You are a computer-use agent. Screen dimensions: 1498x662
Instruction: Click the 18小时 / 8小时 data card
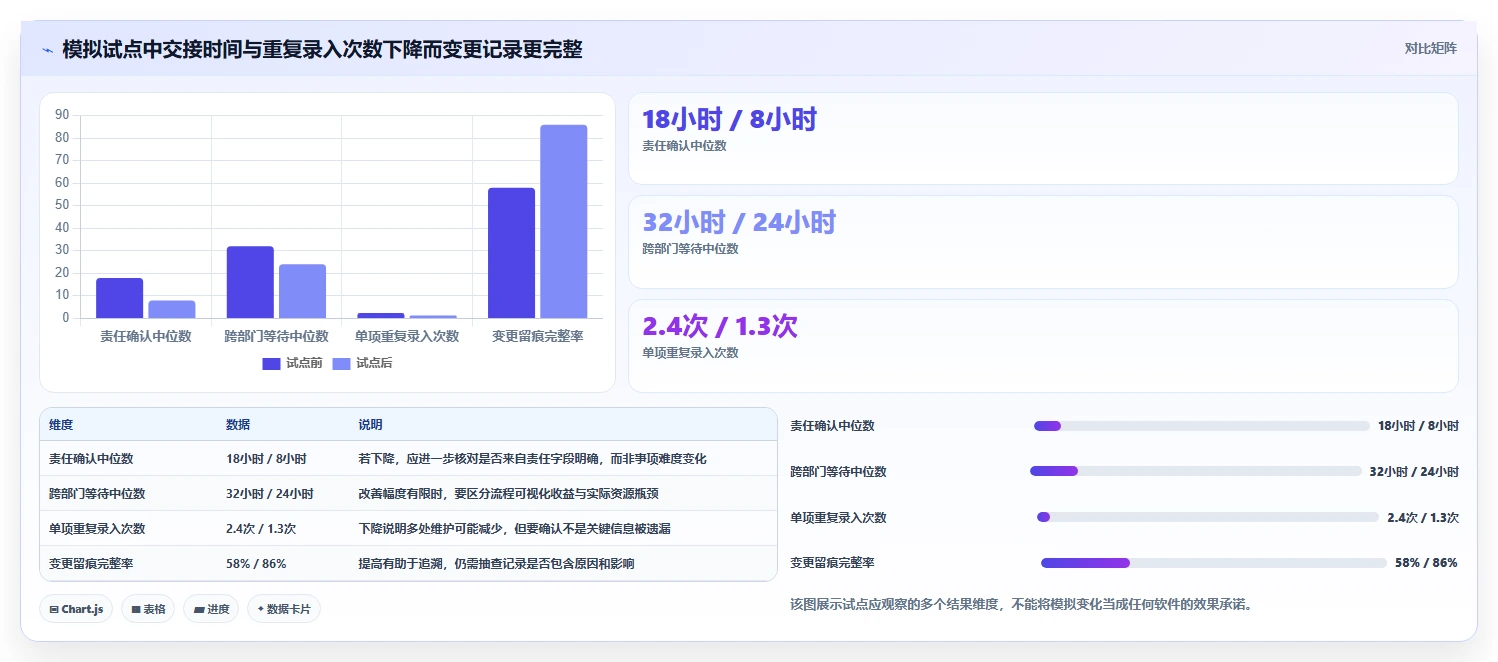tap(1043, 139)
